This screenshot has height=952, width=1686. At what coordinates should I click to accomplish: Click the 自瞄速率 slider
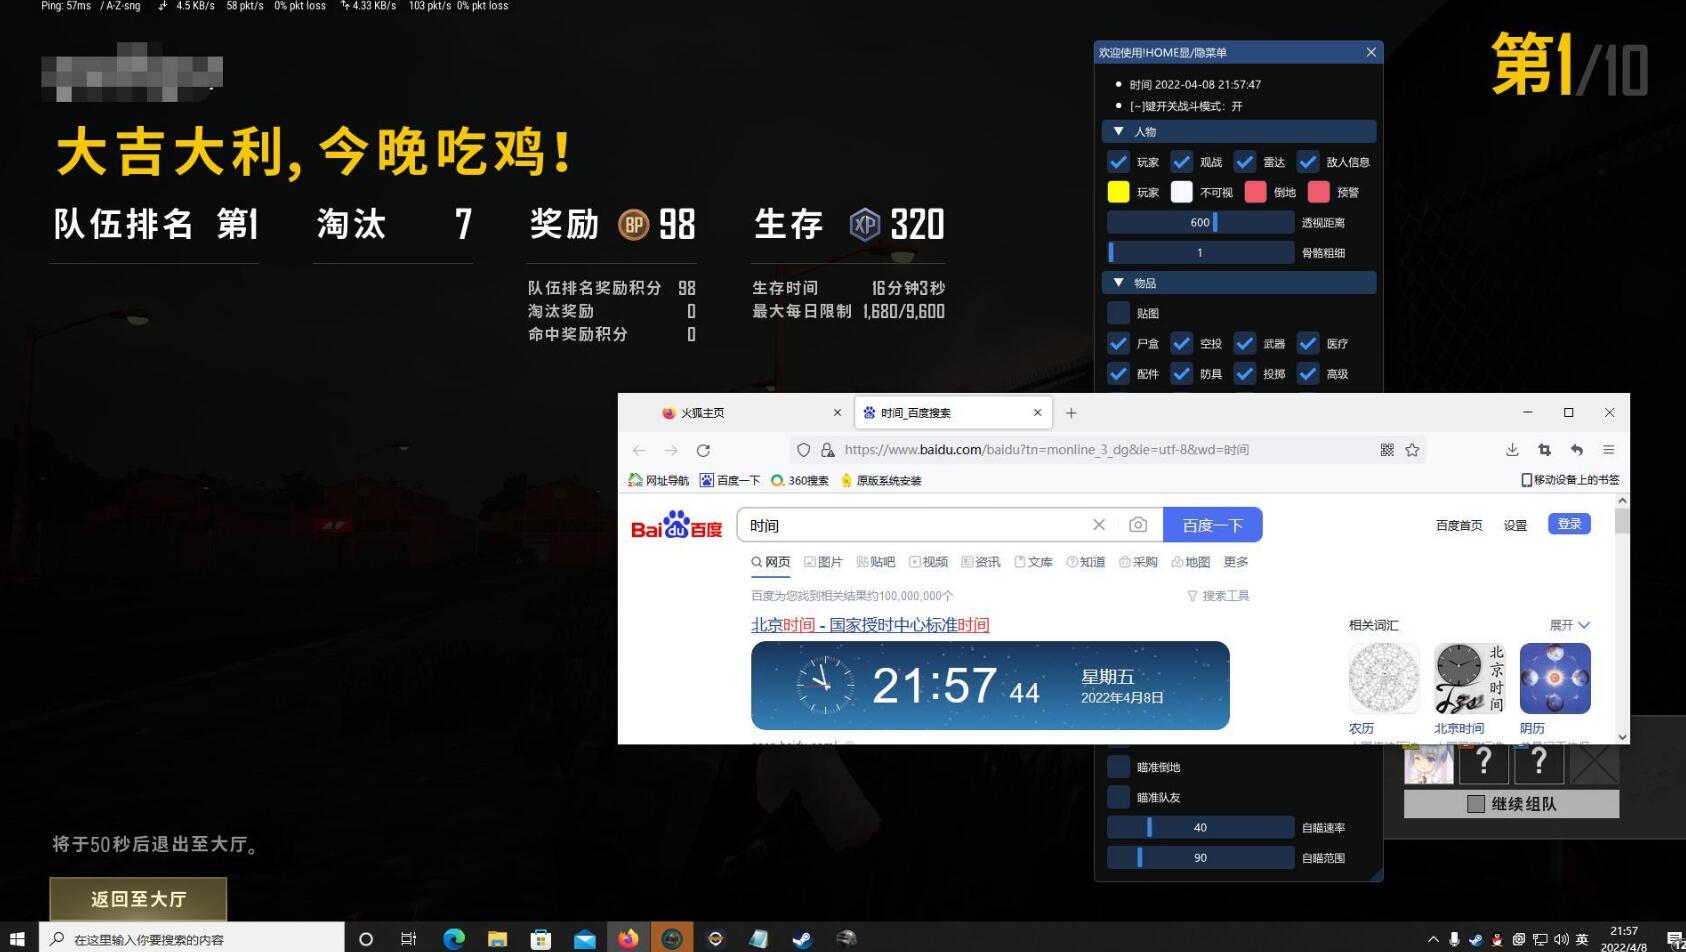tap(1201, 828)
